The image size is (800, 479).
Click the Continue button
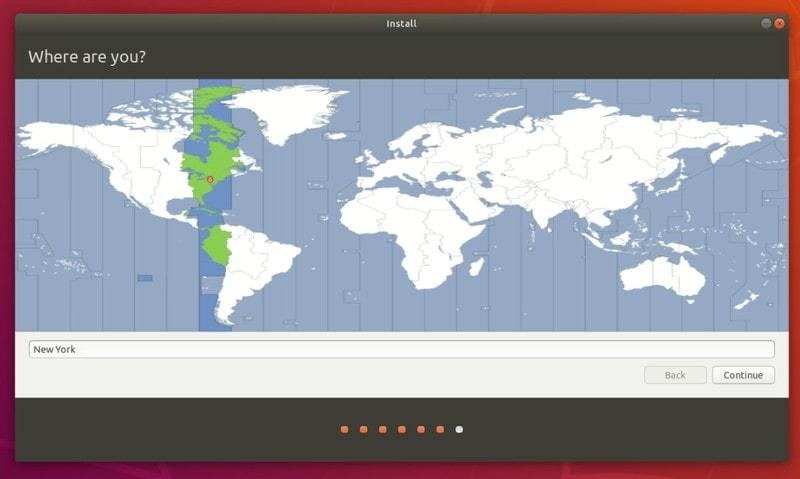click(x=743, y=375)
